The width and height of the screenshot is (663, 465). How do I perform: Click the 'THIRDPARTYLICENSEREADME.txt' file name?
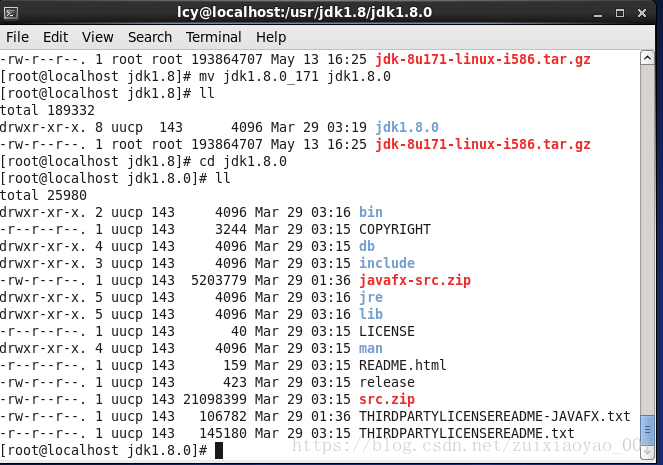click(467, 433)
